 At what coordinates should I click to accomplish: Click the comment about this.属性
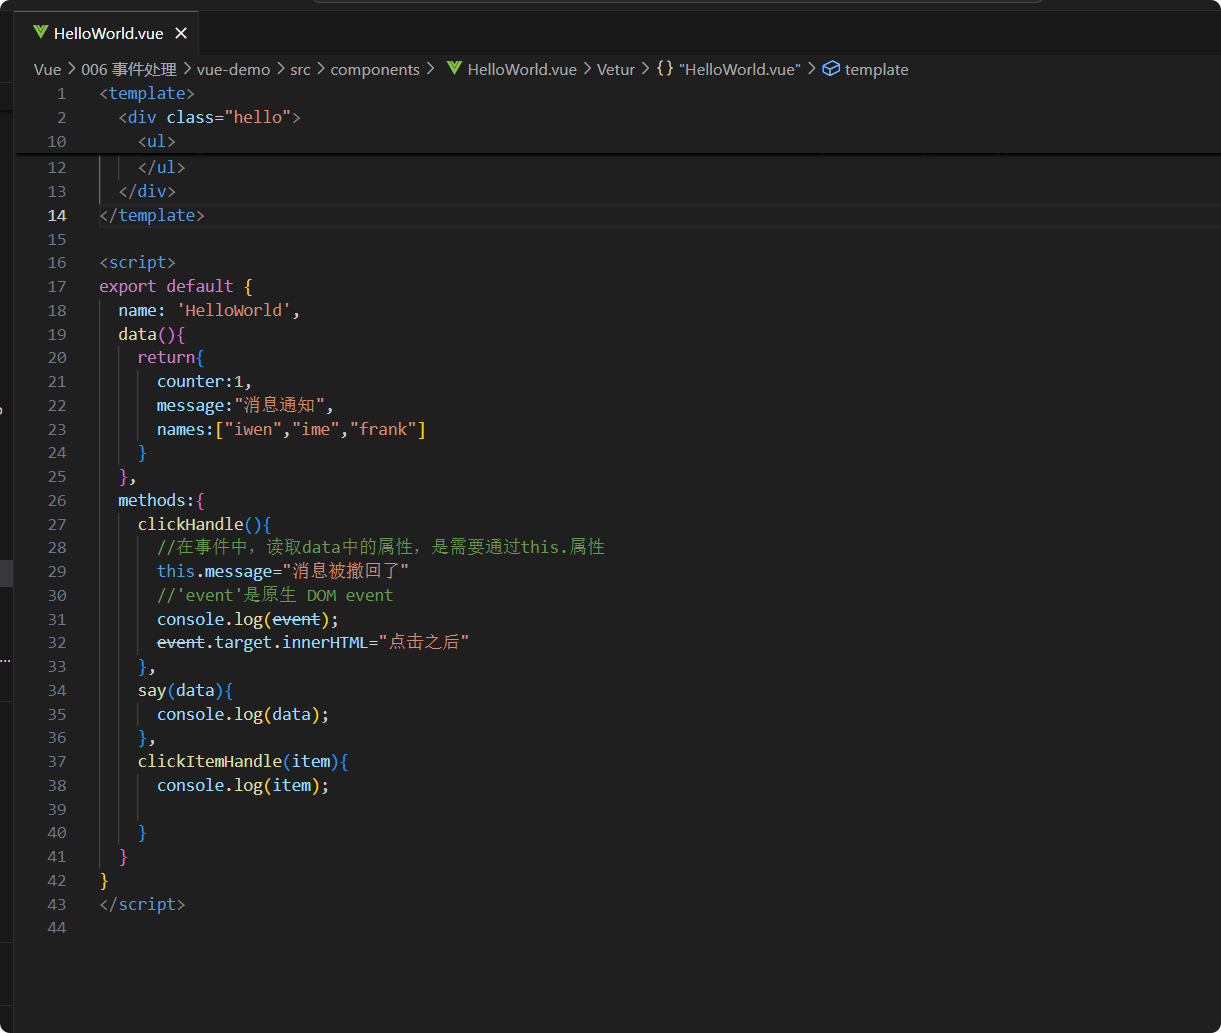coord(381,547)
